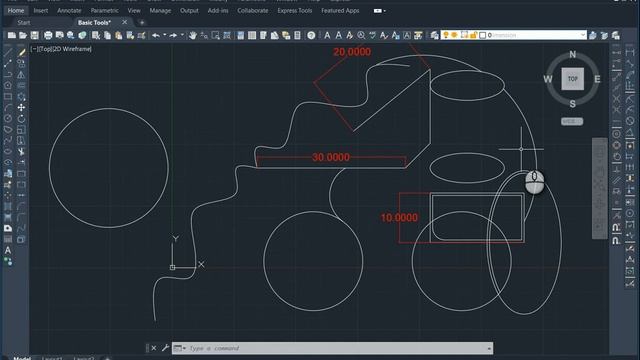Expand the Redo history dropdown arrow
The height and width of the screenshot is (360, 640).
tap(182, 36)
